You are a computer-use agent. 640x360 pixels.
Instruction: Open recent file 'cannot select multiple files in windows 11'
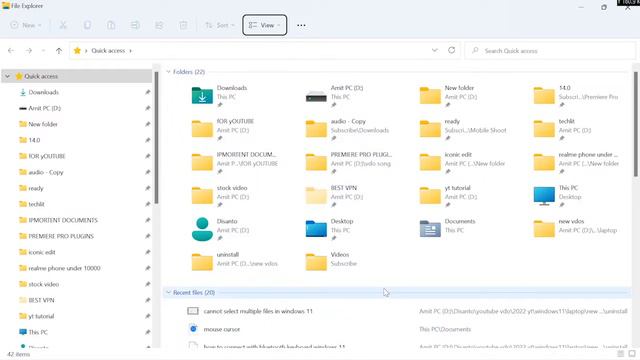point(258,311)
